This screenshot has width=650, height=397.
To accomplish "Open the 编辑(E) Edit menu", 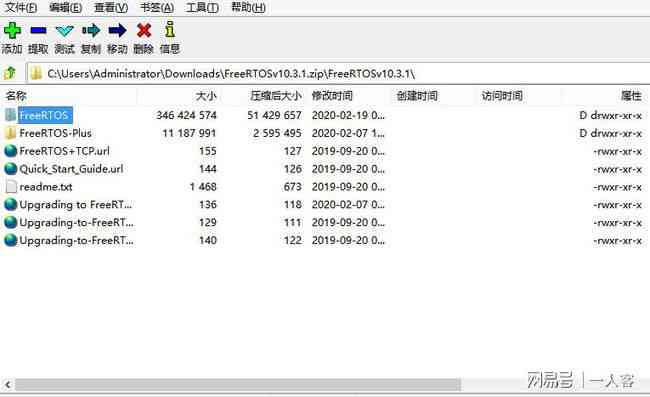I will pyautogui.click(x=65, y=7).
